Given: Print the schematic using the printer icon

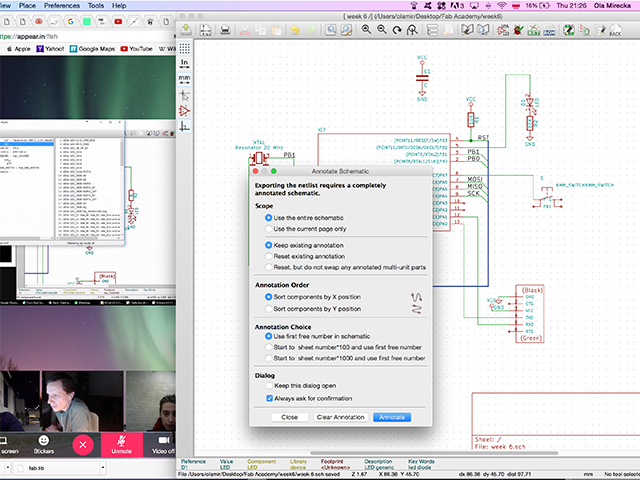Looking at the screenshot, I should pos(225,30).
